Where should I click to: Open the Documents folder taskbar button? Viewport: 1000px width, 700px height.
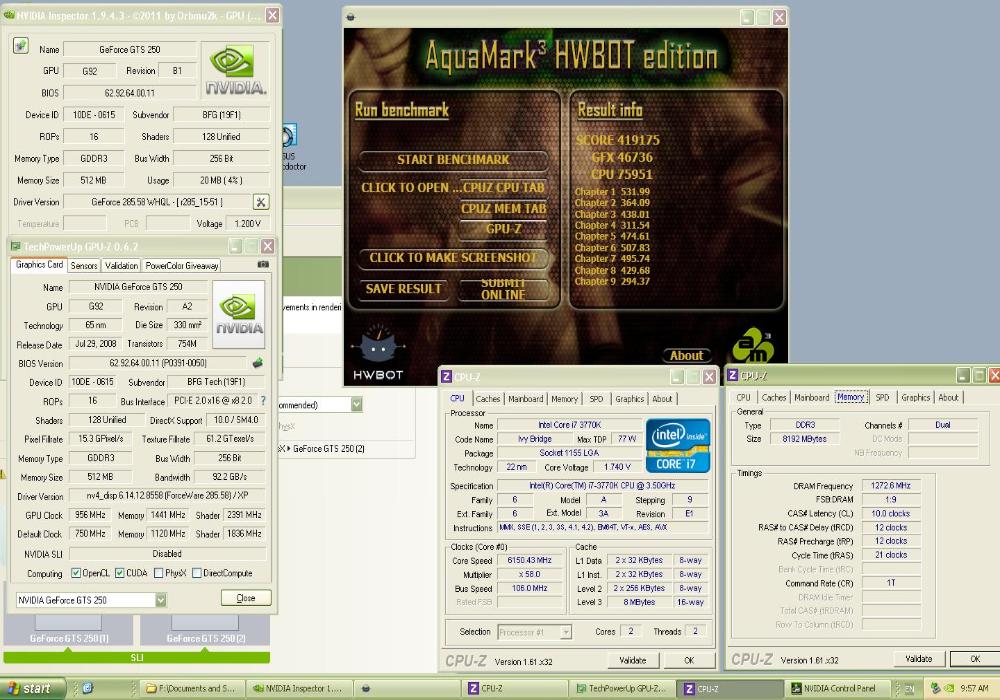point(191,689)
